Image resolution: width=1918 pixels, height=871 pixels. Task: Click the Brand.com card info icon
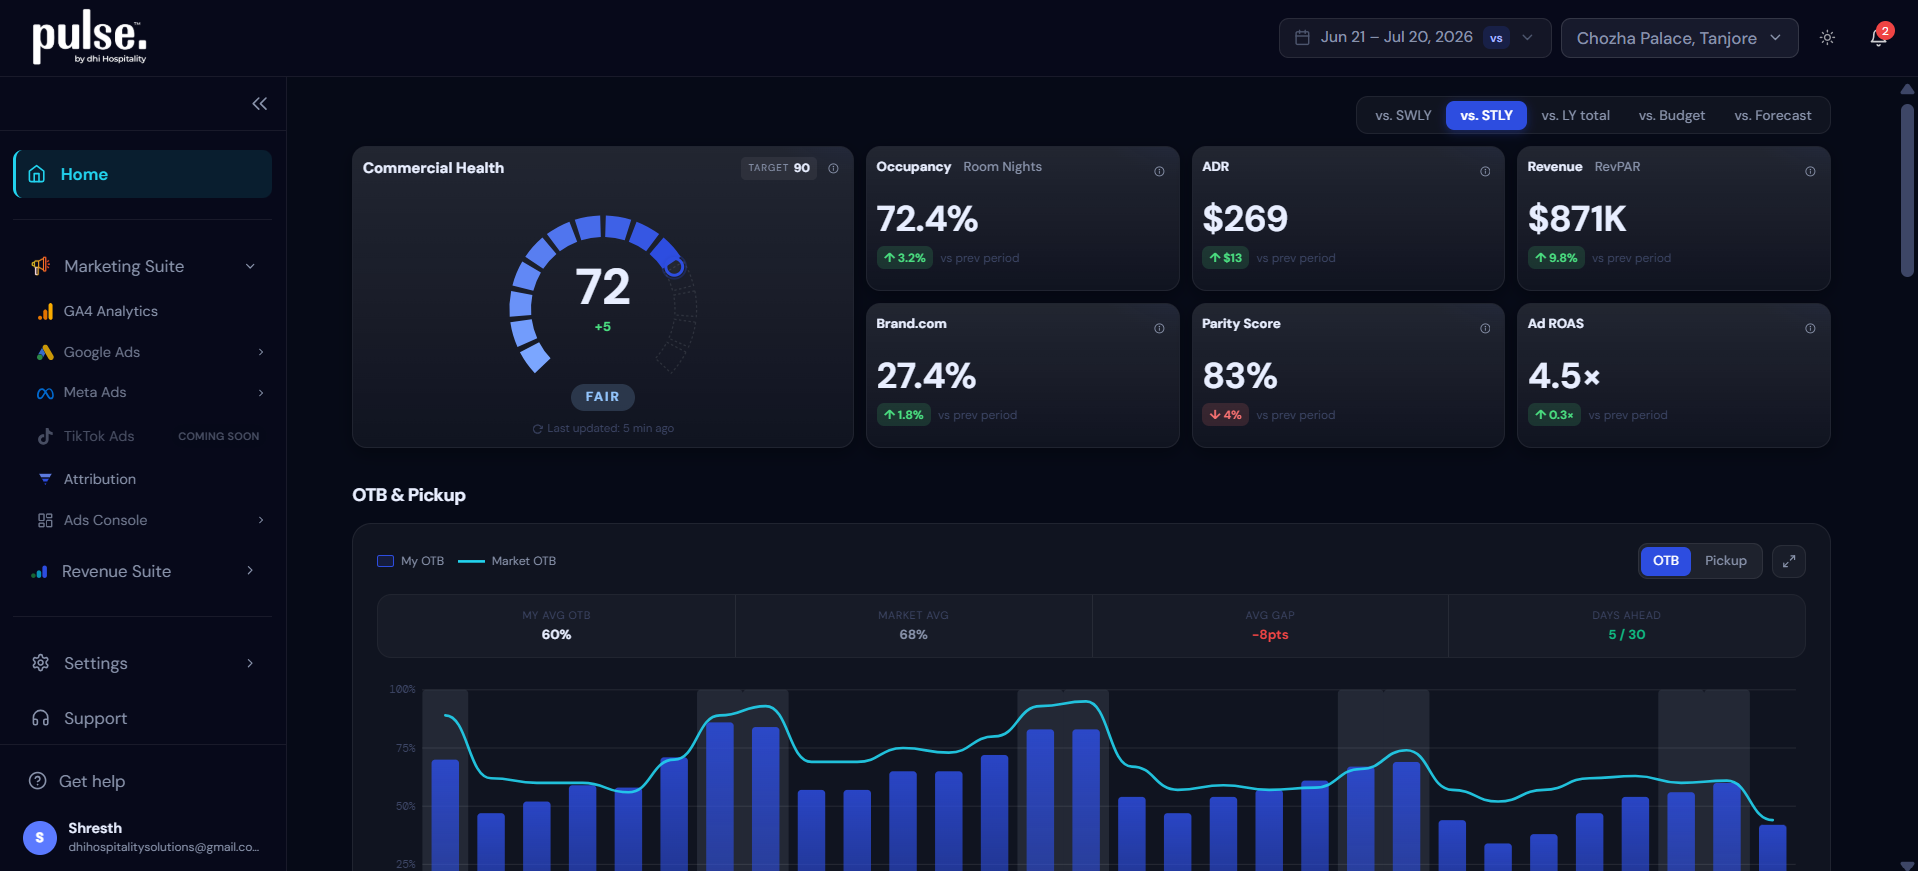1159,328
